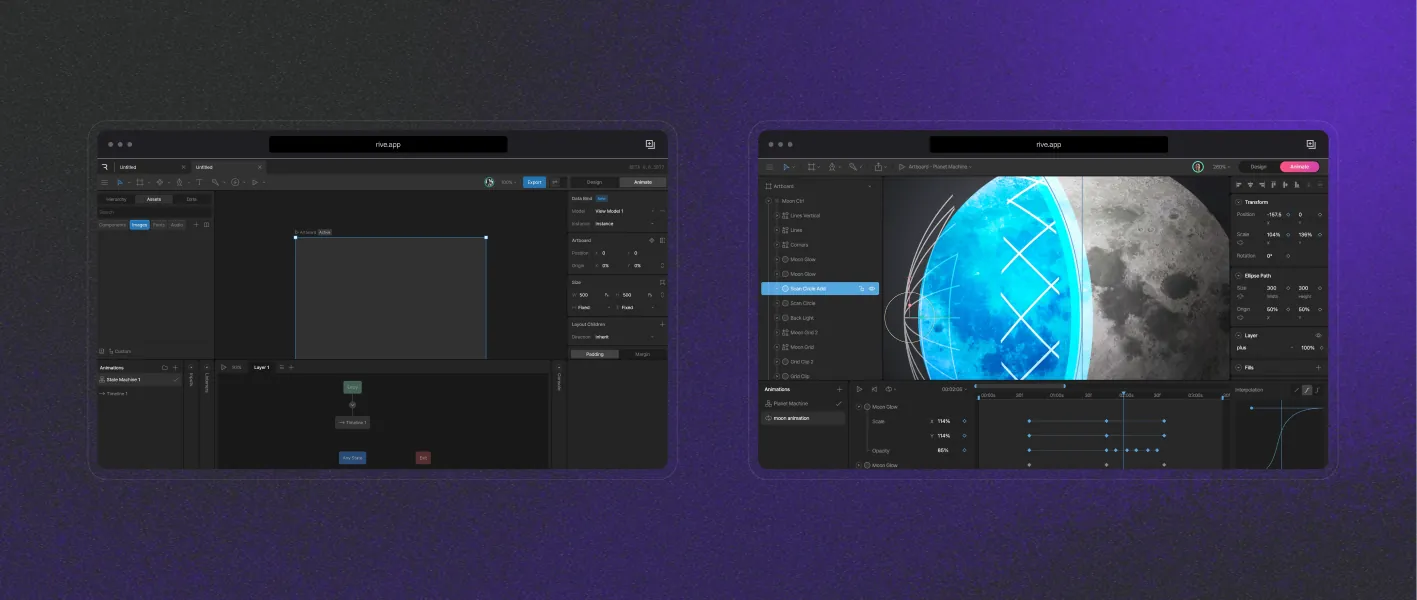Viewport: 1417px width, 600px height.
Task: Select Fonts filter in Assets panel
Action: click(159, 225)
